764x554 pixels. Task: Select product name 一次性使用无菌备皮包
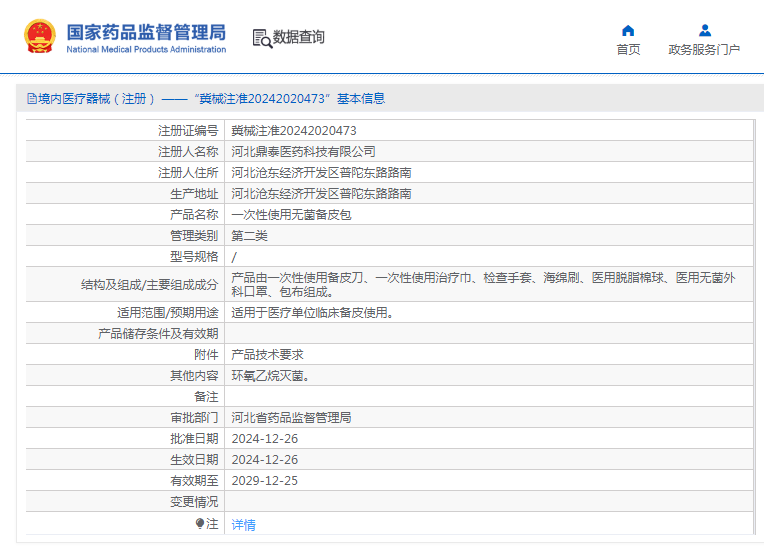291,214
